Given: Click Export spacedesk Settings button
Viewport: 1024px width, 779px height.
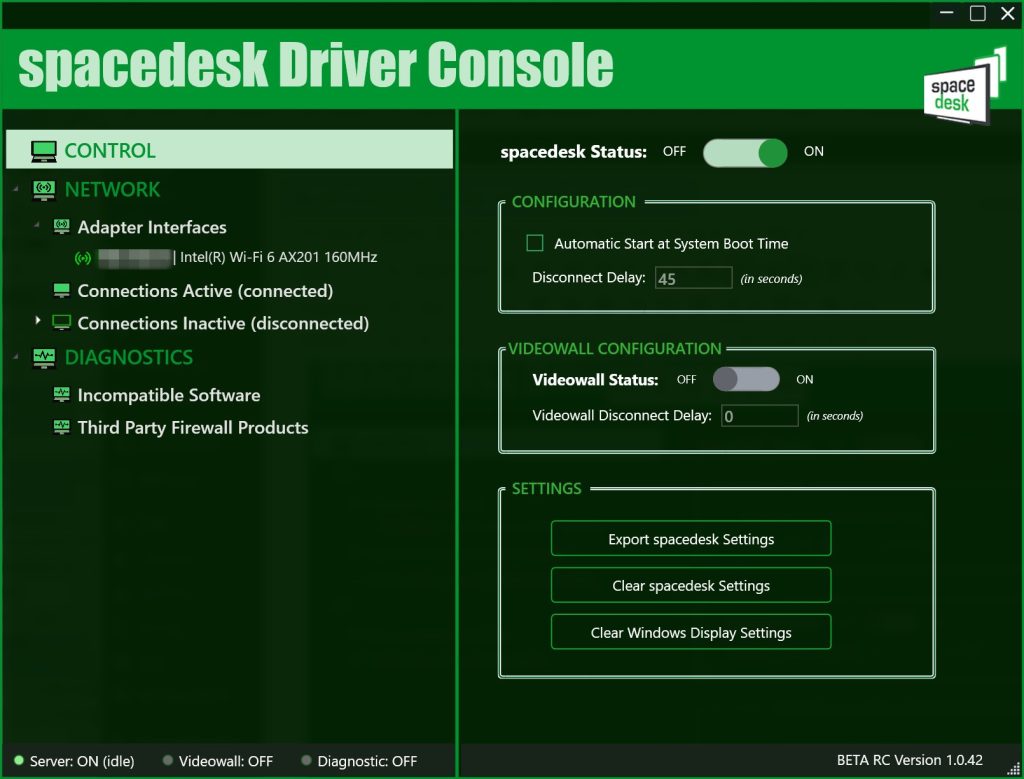Looking at the screenshot, I should [x=691, y=539].
